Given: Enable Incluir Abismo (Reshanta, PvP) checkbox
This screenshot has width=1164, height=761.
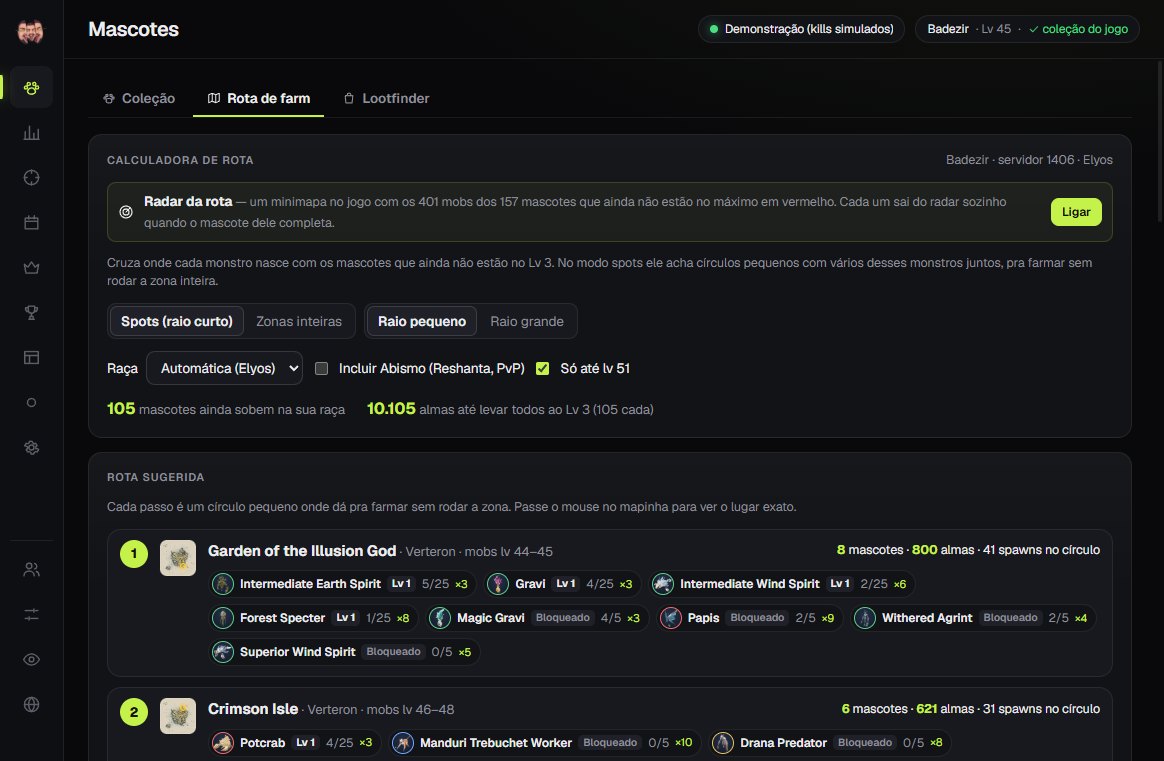Looking at the screenshot, I should [321, 368].
